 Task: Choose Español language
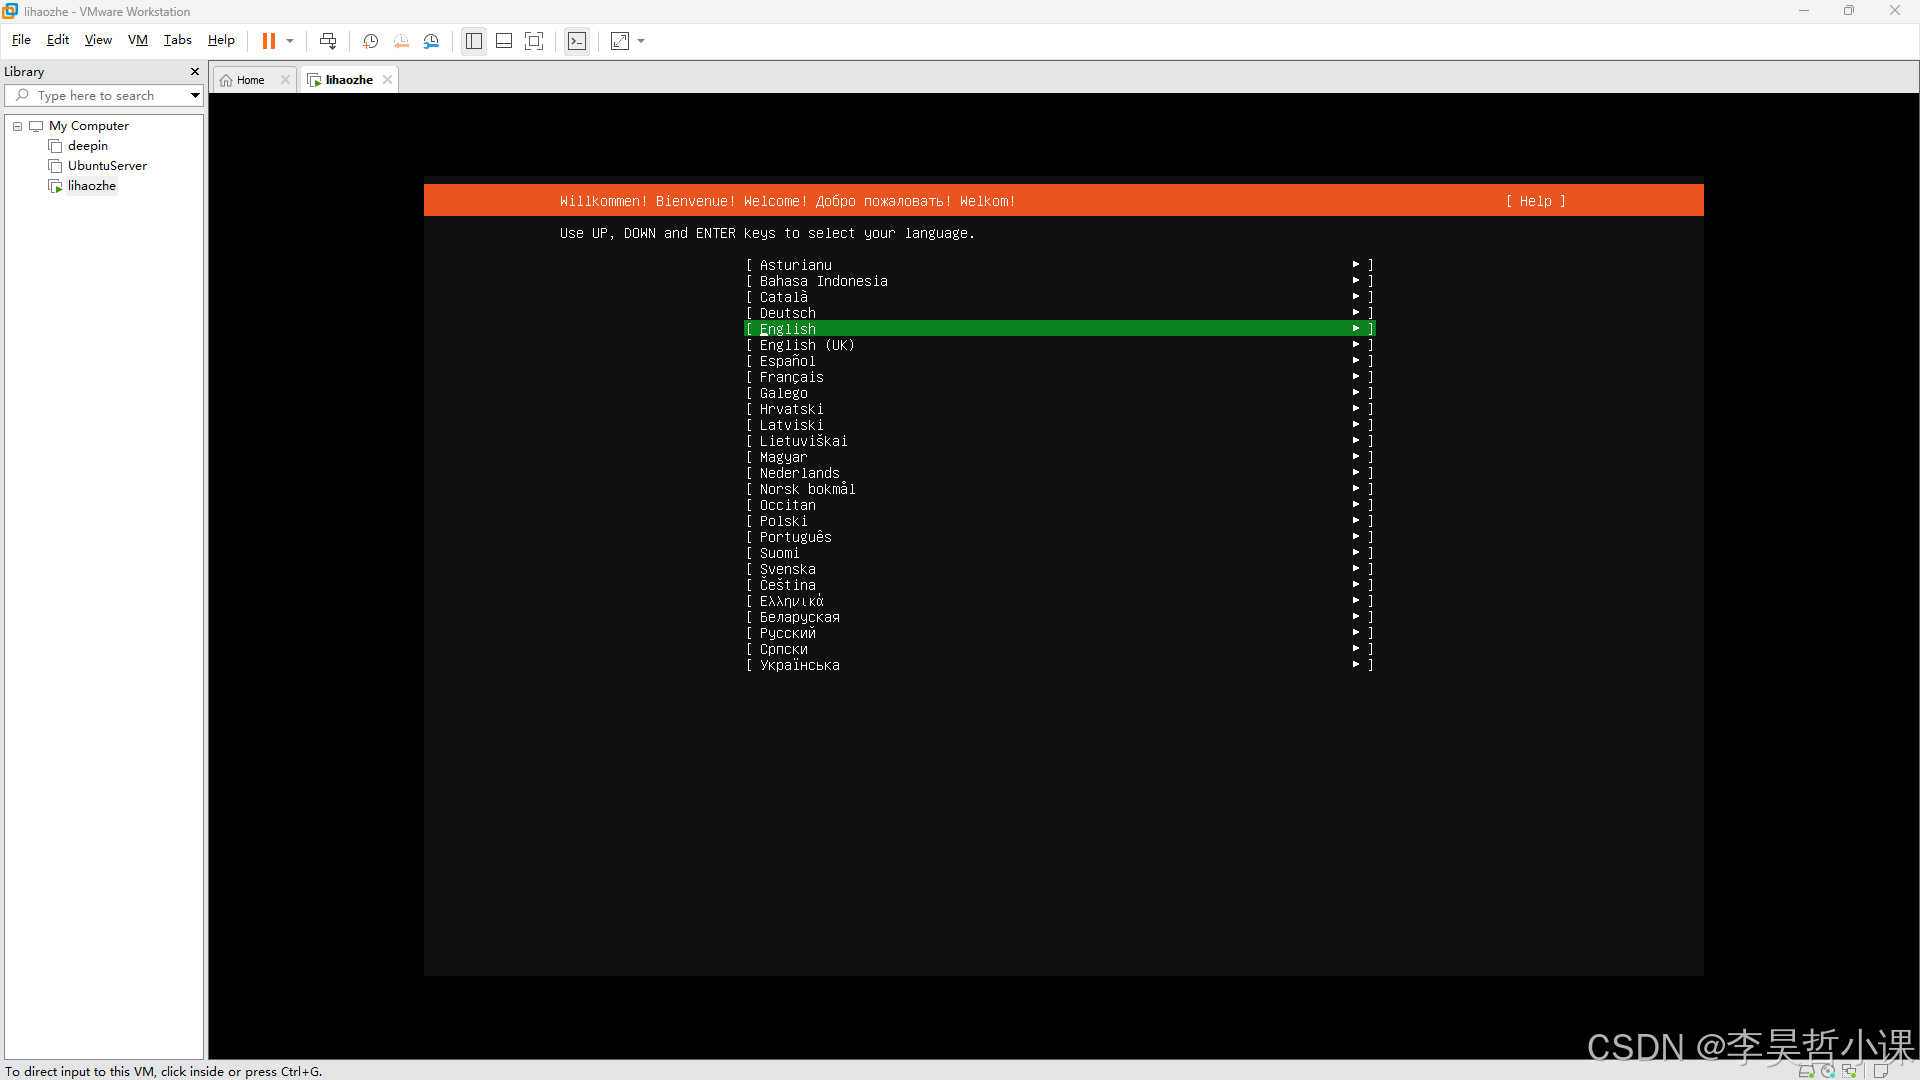click(x=1060, y=361)
